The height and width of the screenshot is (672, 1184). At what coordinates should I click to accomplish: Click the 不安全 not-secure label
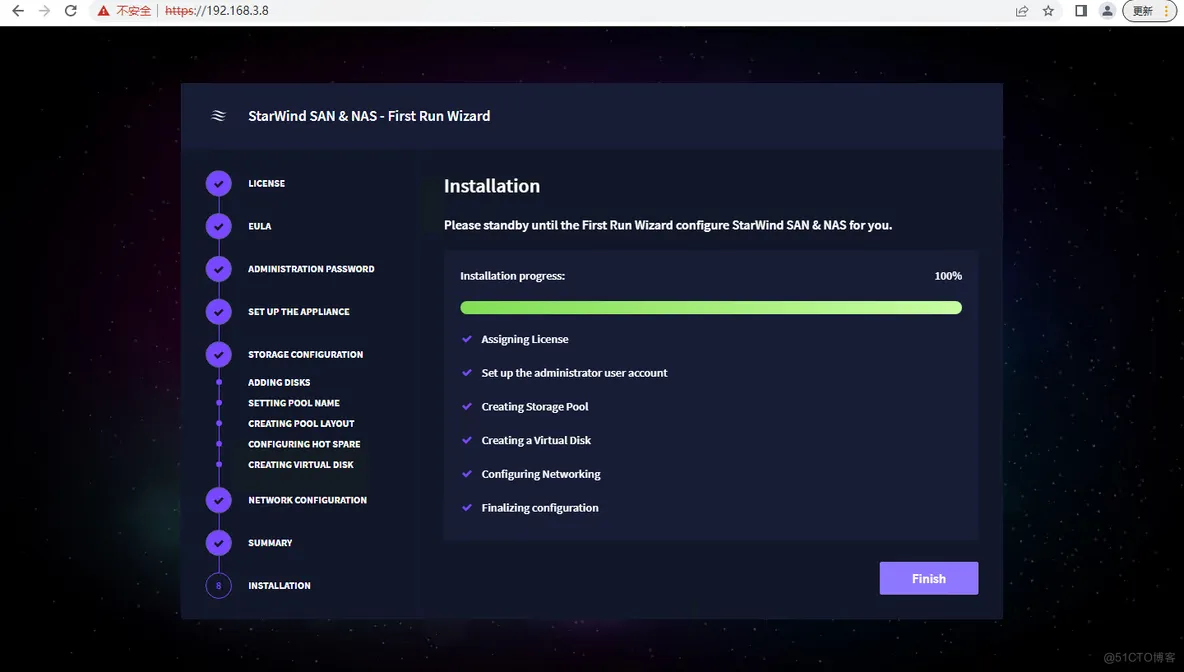click(133, 11)
